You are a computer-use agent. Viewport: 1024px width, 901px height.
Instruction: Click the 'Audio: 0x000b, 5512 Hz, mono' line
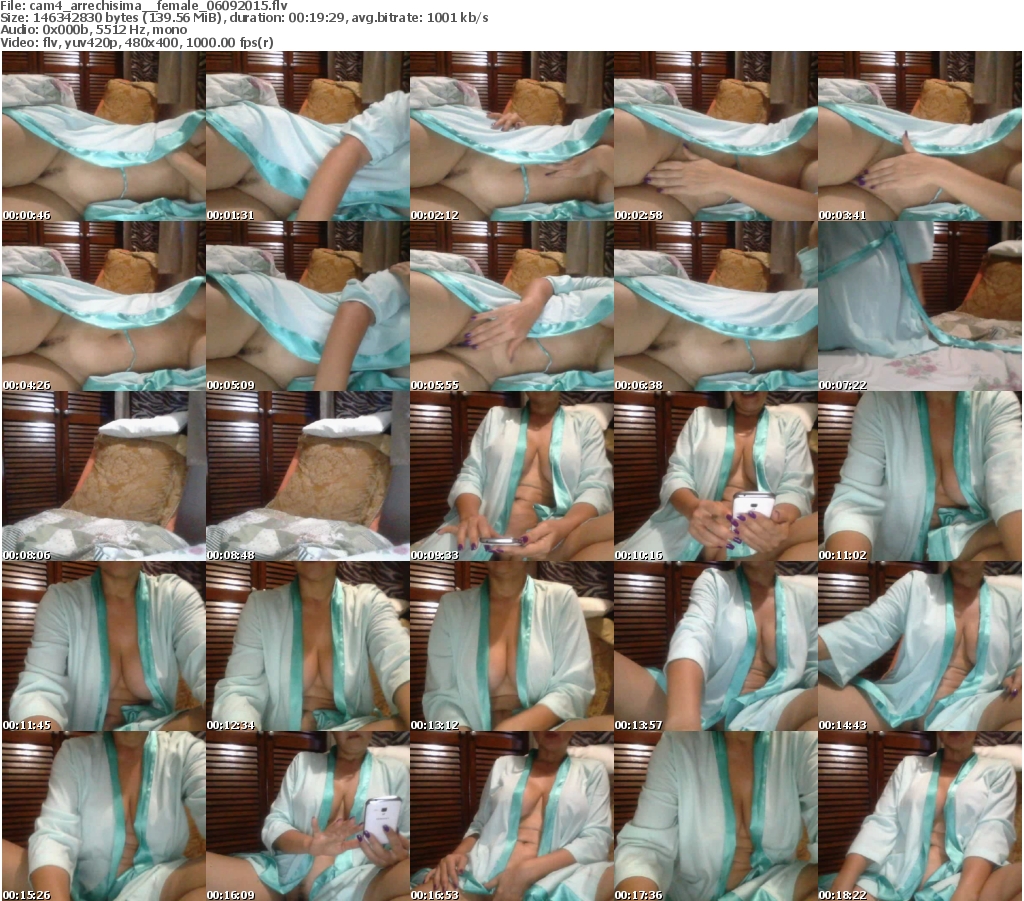pyautogui.click(x=94, y=30)
